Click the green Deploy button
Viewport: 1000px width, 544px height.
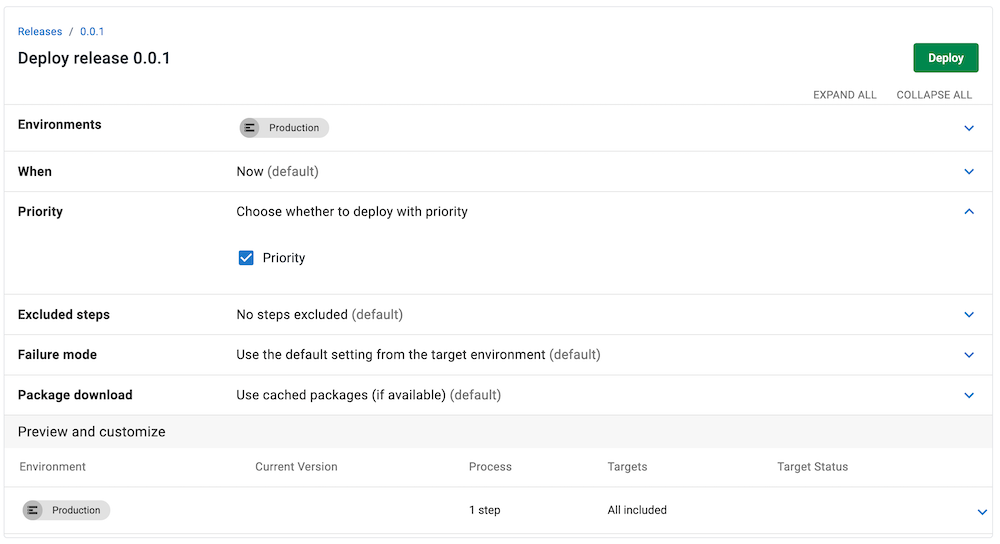945,58
